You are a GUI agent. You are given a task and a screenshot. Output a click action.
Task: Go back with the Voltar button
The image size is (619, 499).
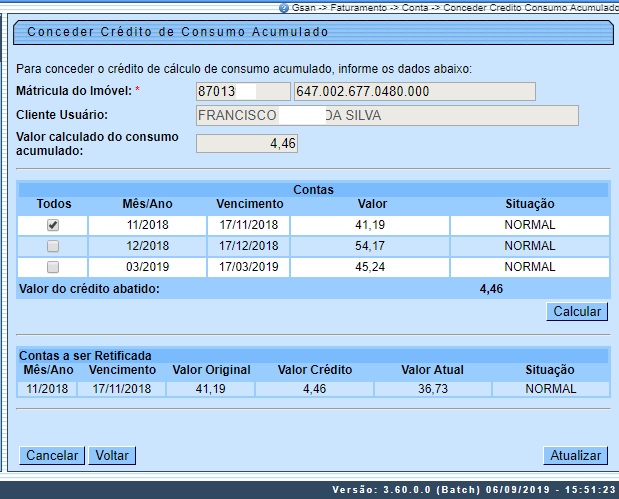(112, 456)
